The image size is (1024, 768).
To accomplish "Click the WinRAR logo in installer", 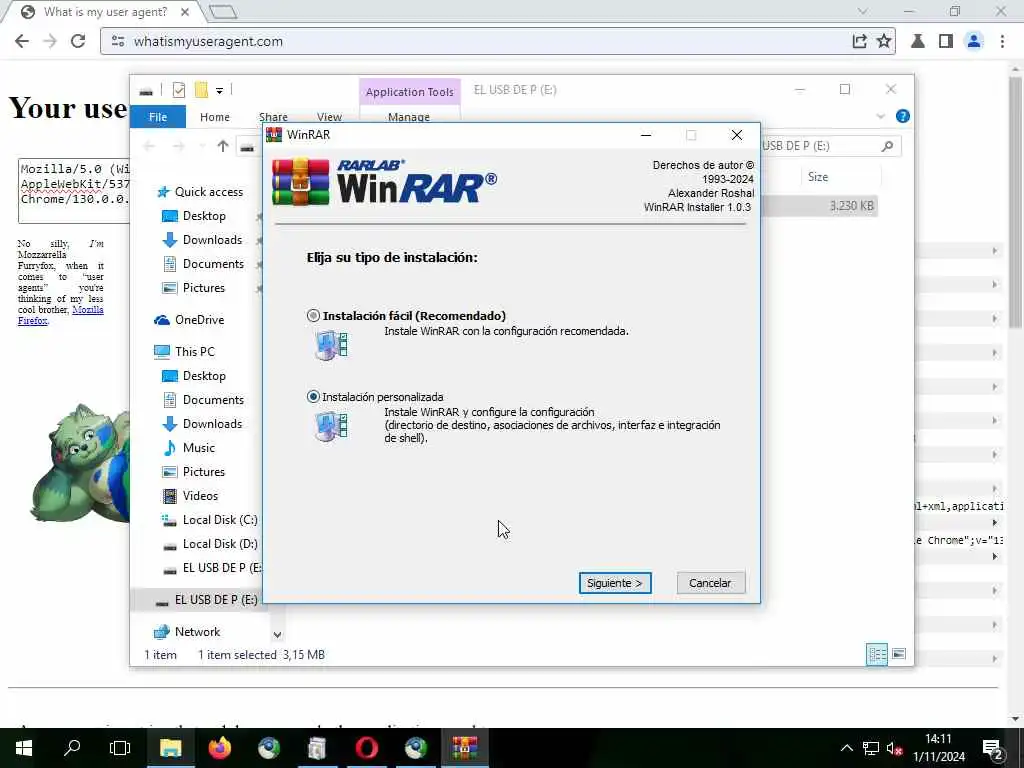I will point(384,182).
